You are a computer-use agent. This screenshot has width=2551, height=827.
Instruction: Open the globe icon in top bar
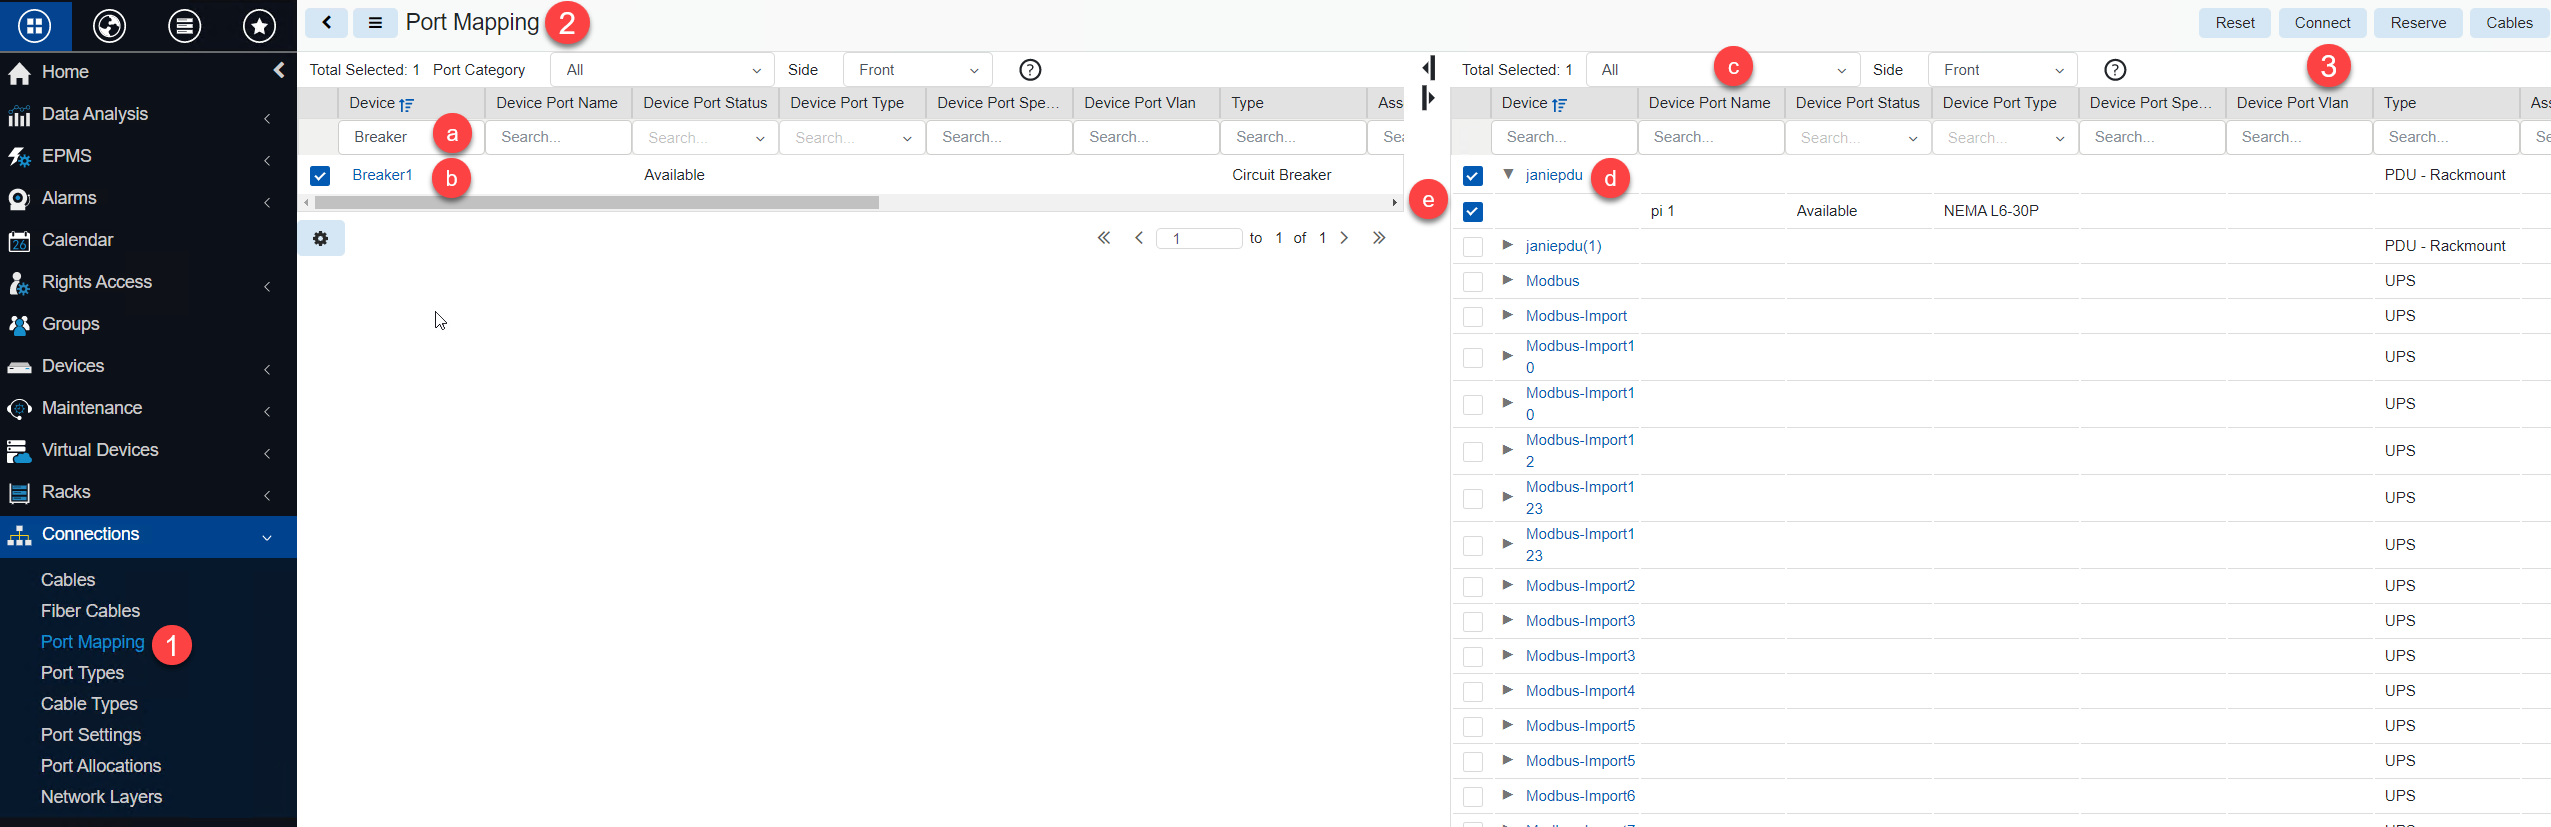click(x=109, y=25)
